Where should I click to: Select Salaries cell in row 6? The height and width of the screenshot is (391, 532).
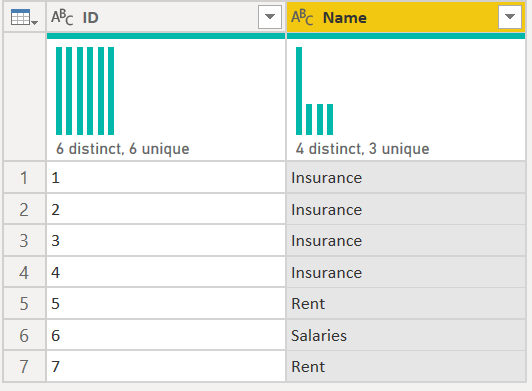point(406,335)
